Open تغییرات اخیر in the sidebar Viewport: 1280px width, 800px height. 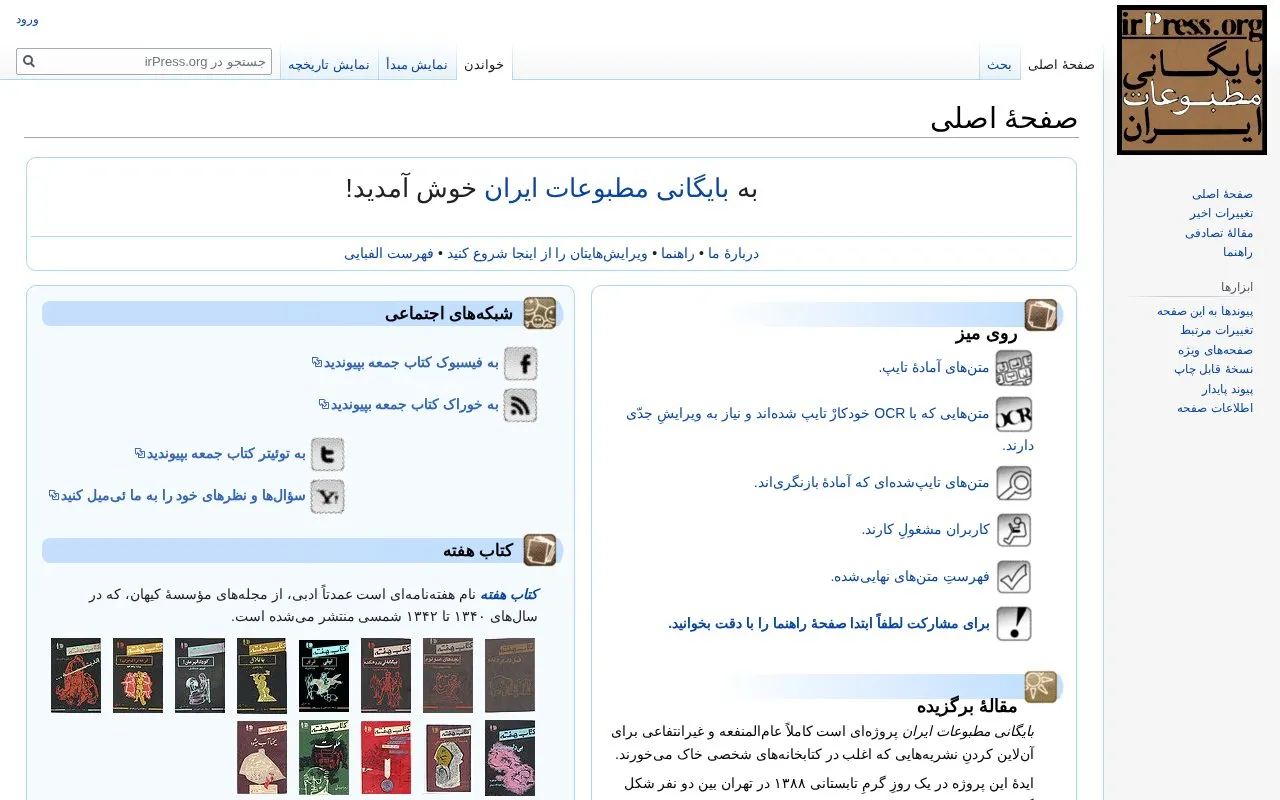click(x=1221, y=213)
